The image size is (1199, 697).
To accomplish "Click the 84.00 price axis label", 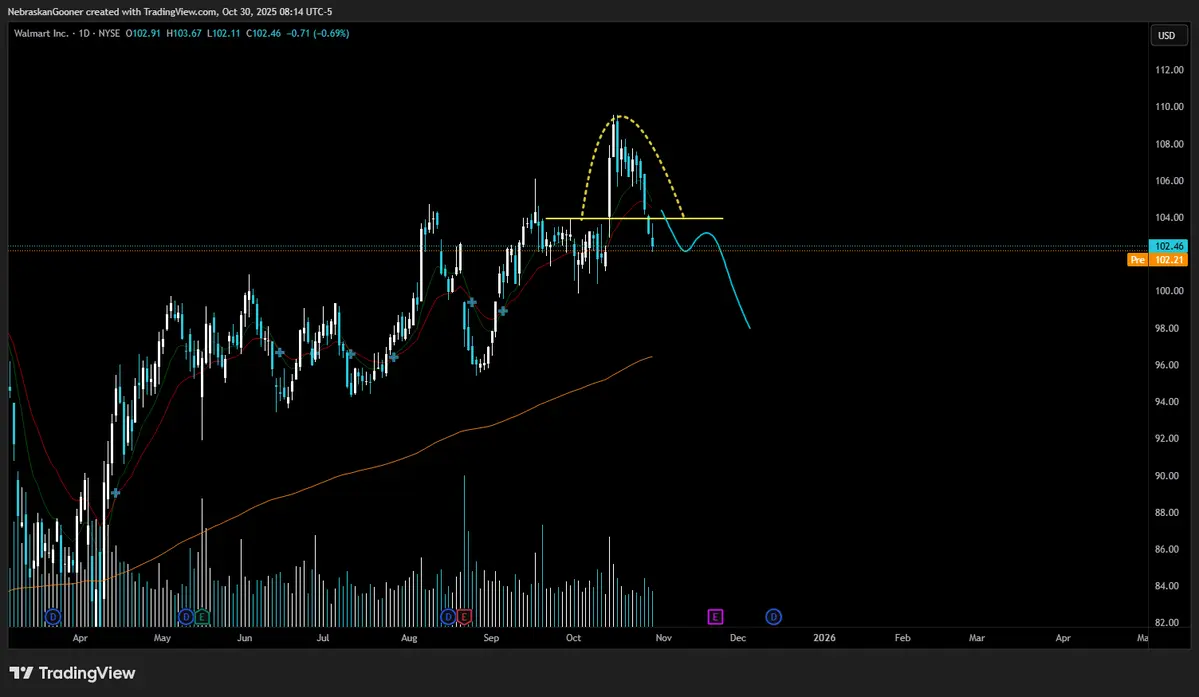I will click(1169, 585).
